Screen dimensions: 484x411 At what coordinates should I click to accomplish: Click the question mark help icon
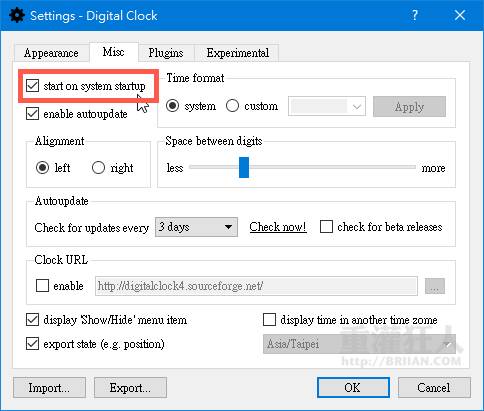[414, 15]
